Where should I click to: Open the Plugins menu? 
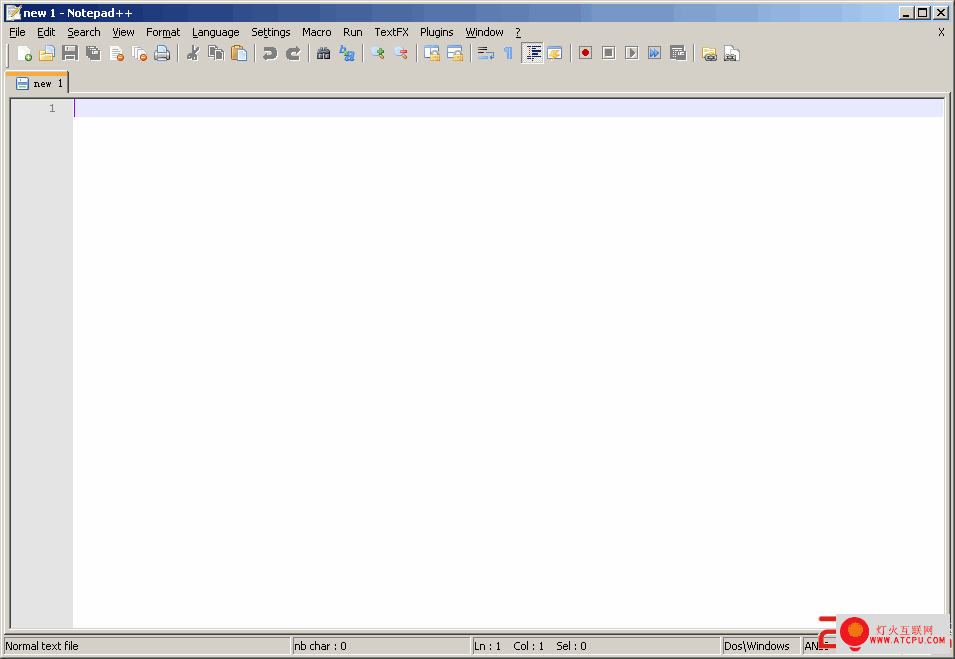(x=437, y=32)
